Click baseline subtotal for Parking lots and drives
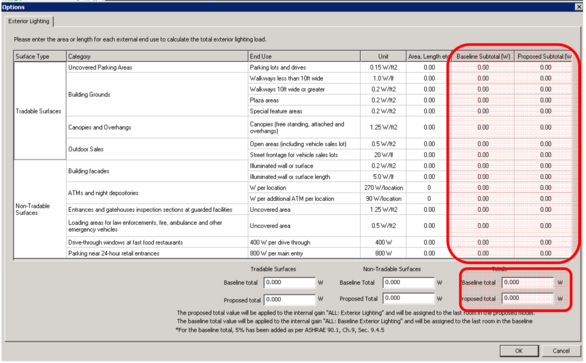Image resolution: width=586 pixels, height=363 pixels. point(483,67)
